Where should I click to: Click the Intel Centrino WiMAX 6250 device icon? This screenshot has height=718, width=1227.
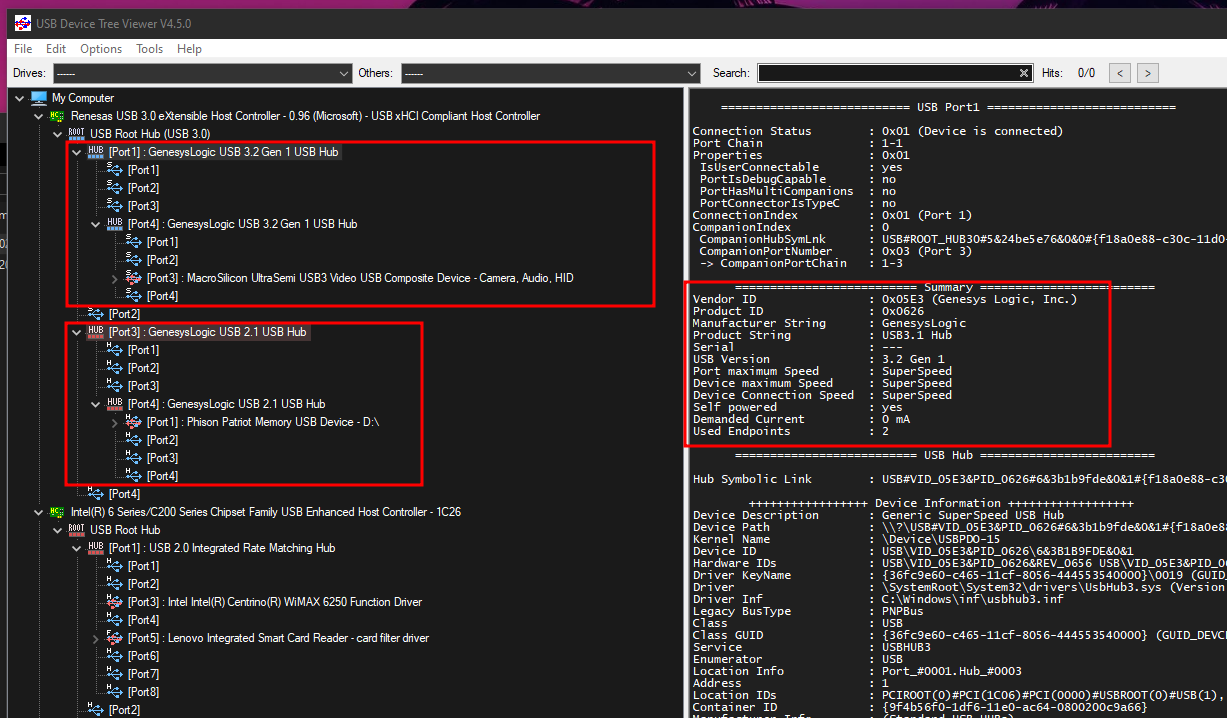pos(115,602)
